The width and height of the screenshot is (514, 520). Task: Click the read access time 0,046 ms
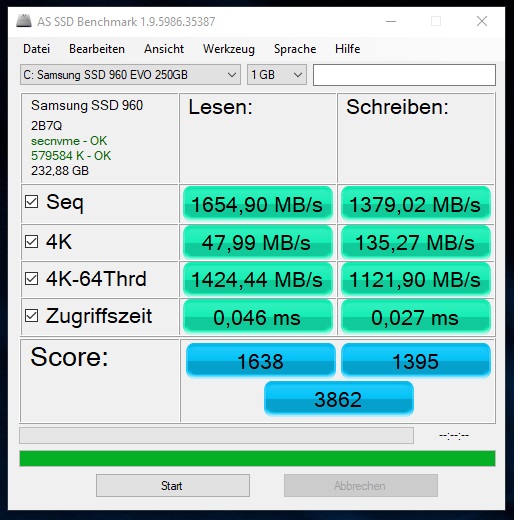pyautogui.click(x=258, y=317)
